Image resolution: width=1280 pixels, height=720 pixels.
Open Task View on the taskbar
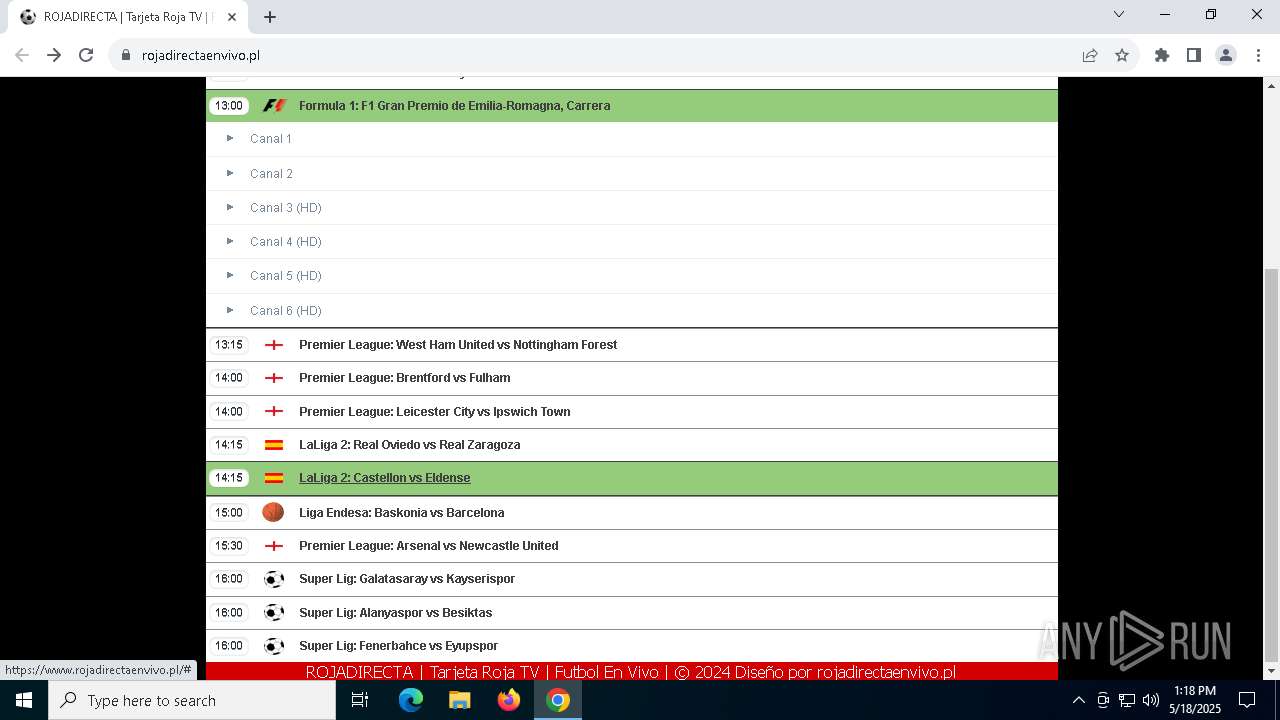coord(360,700)
